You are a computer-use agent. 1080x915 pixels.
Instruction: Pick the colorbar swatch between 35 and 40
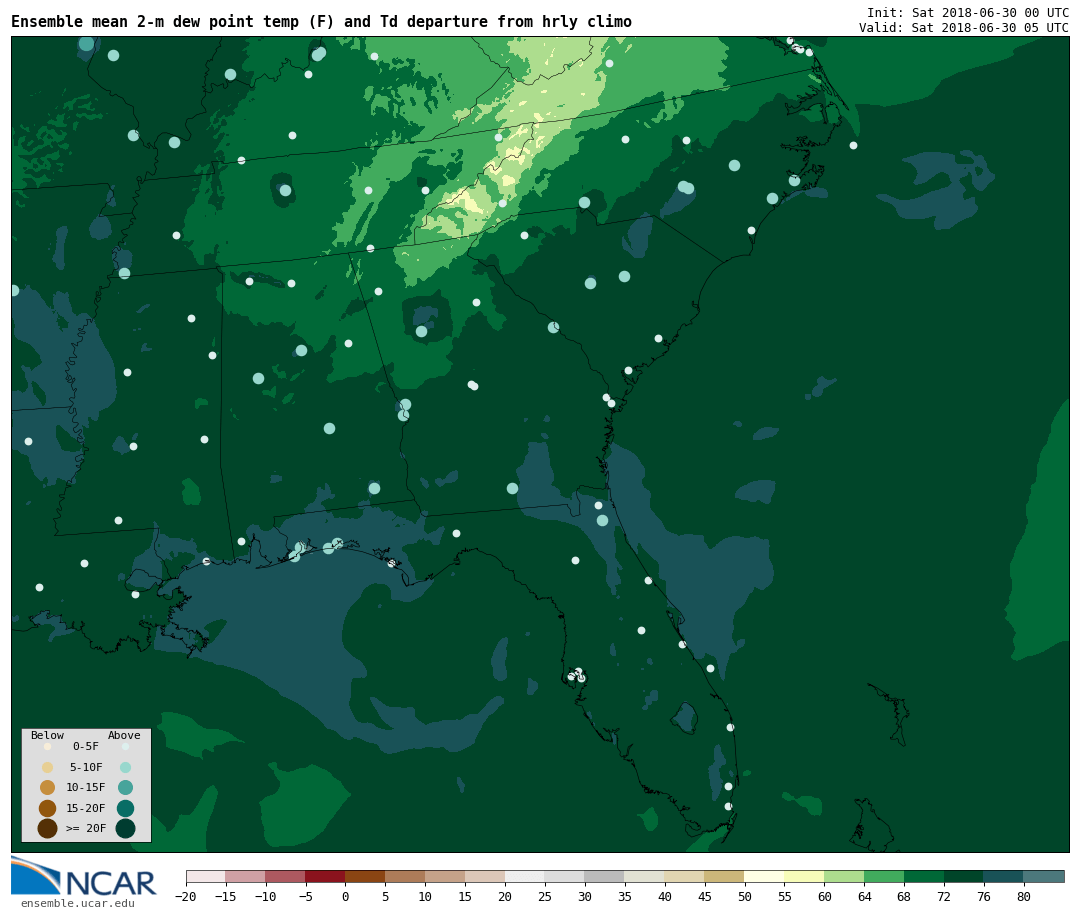[x=645, y=876]
